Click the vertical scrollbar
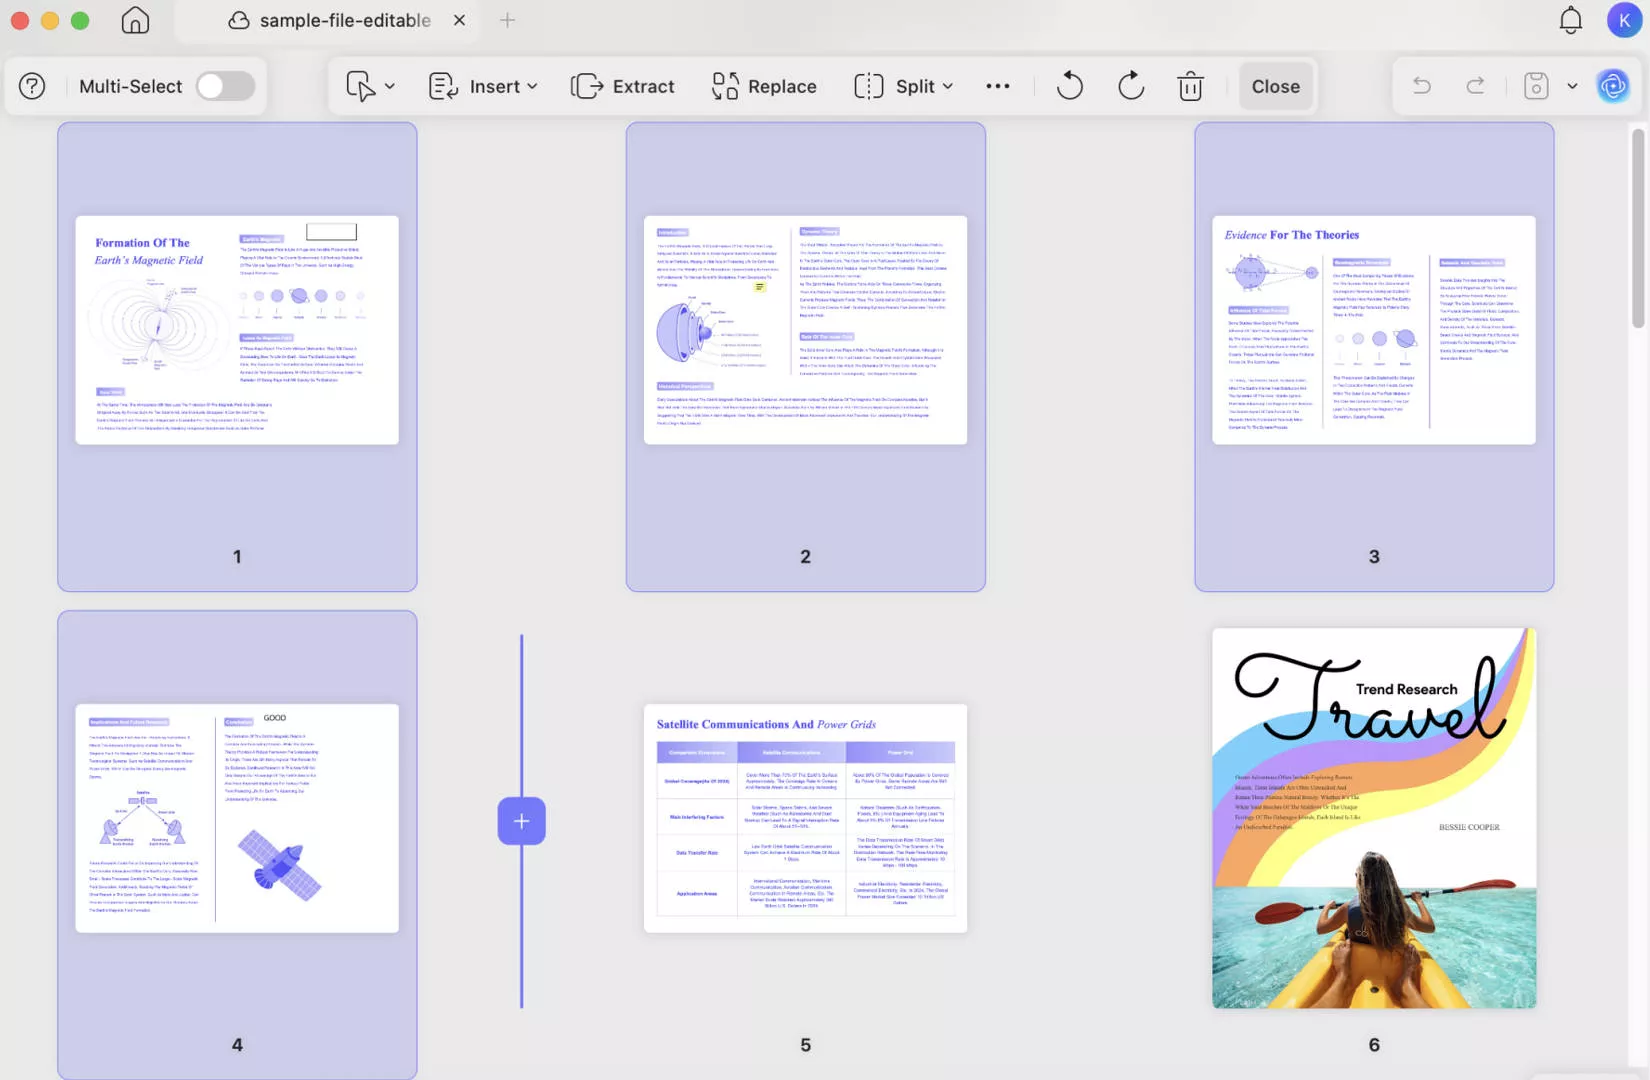1650x1080 pixels. (1638, 228)
